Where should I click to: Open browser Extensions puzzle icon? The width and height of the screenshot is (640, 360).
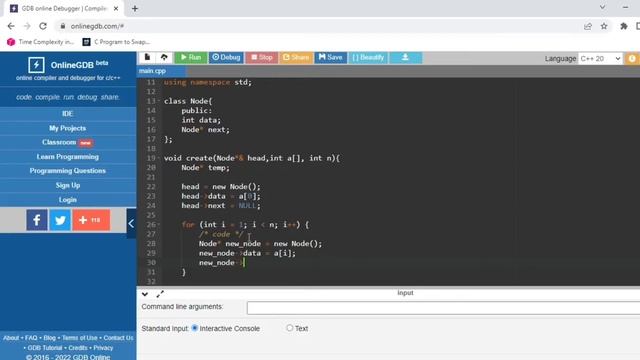[624, 26]
